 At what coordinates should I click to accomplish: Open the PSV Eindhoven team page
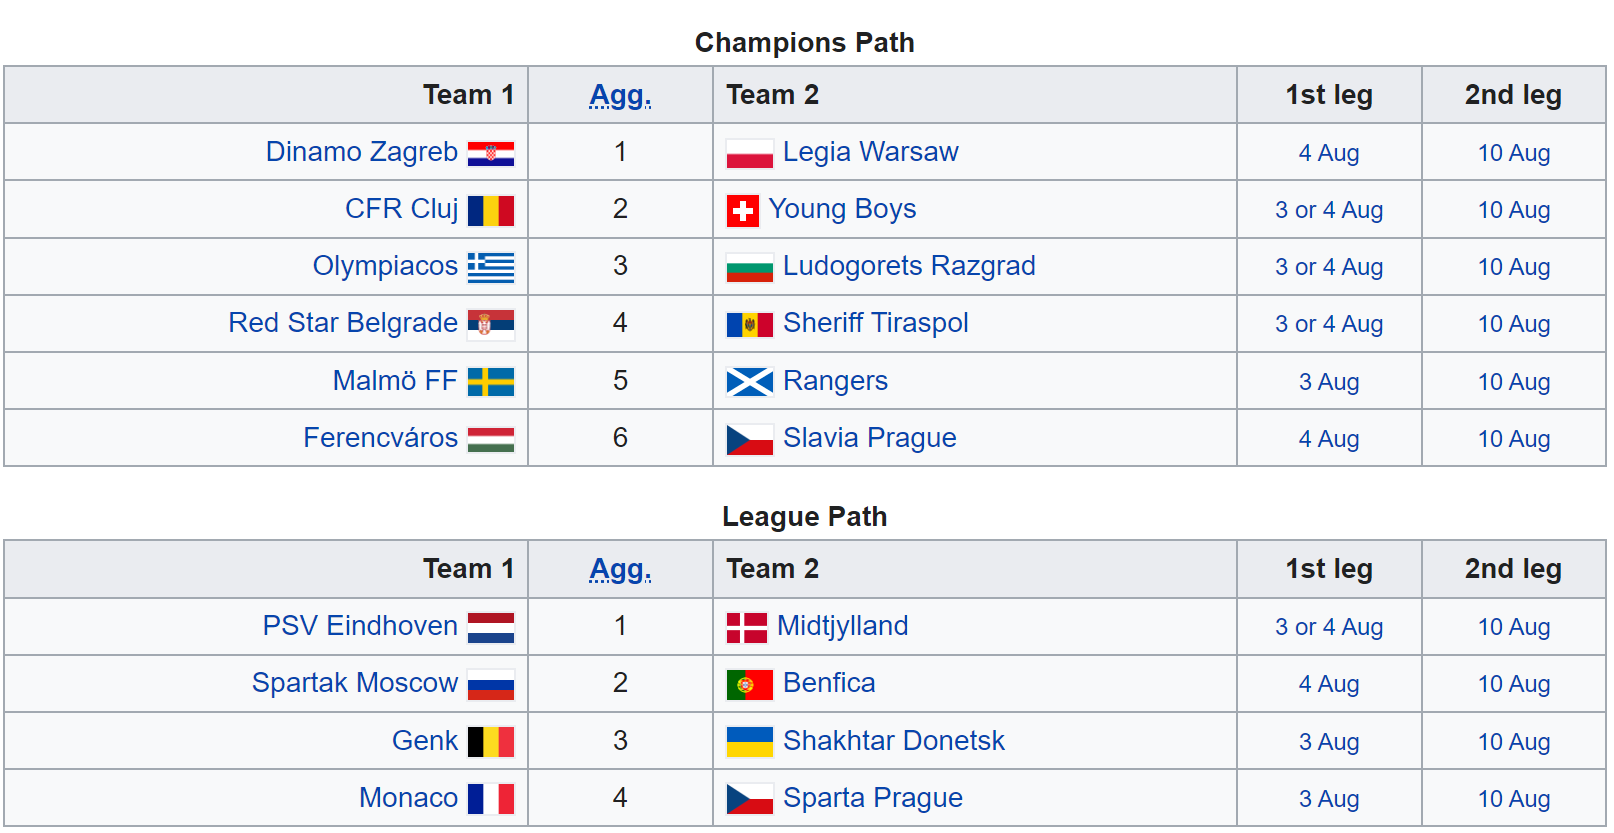(360, 626)
